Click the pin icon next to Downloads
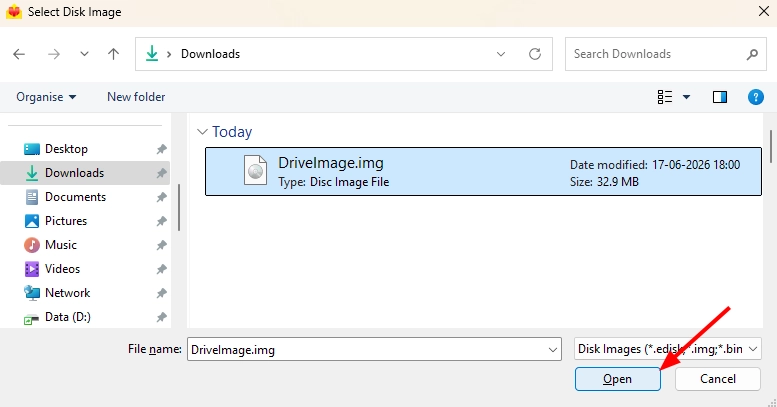 (x=162, y=173)
